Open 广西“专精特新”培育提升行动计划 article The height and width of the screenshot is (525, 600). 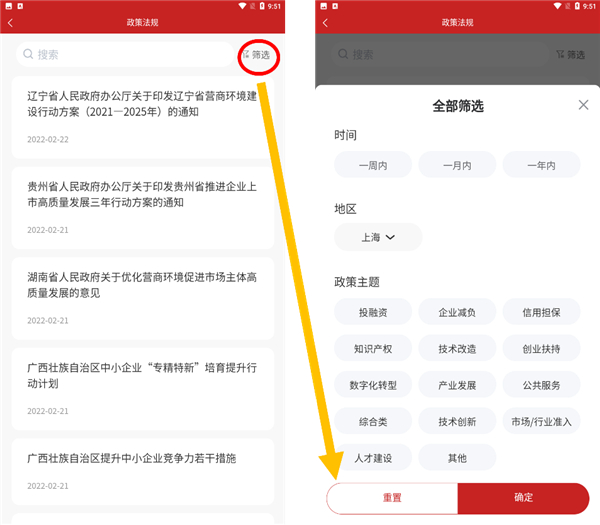tap(142, 389)
